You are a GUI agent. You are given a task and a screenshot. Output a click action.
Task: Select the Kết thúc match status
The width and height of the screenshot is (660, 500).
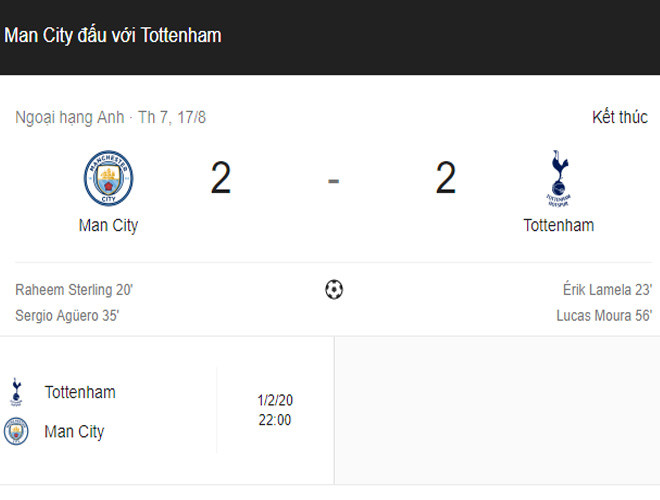(619, 118)
